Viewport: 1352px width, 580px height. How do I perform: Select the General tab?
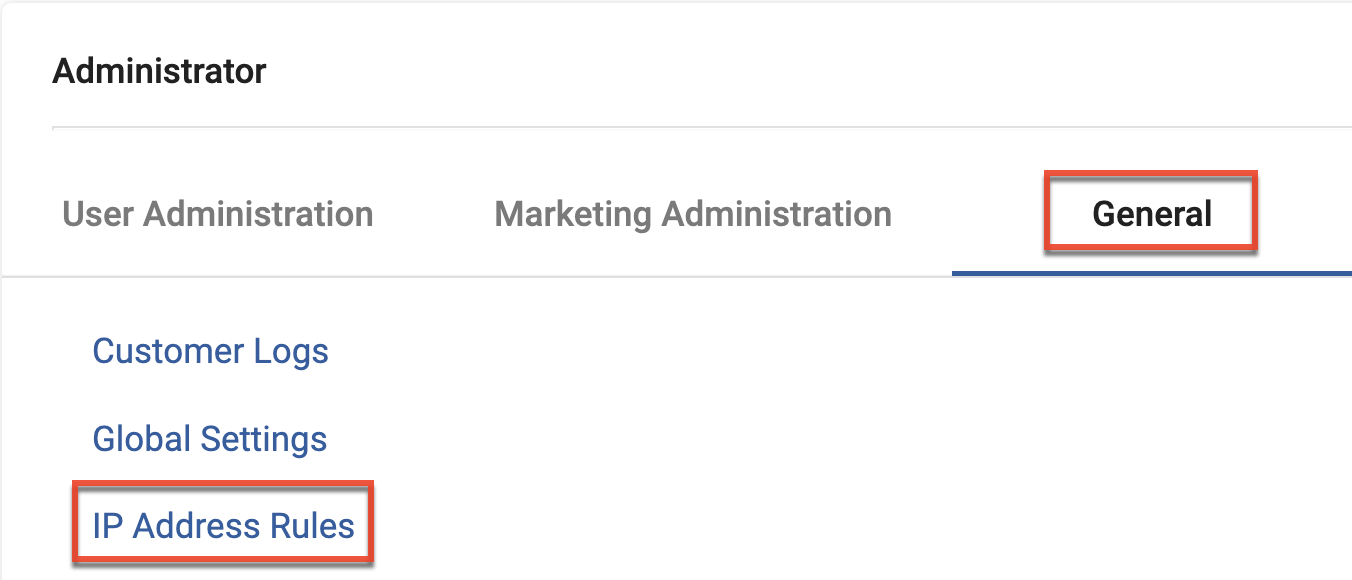(1152, 214)
